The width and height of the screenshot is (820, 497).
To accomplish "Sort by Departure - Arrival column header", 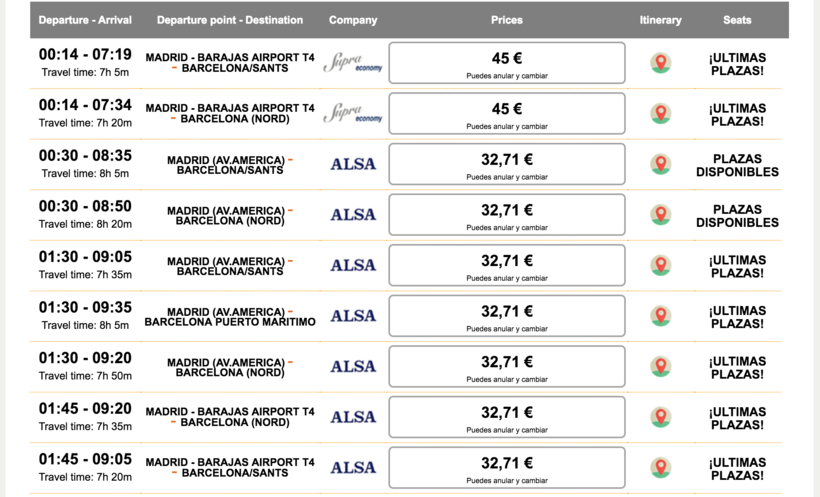I will pyautogui.click(x=85, y=20).
